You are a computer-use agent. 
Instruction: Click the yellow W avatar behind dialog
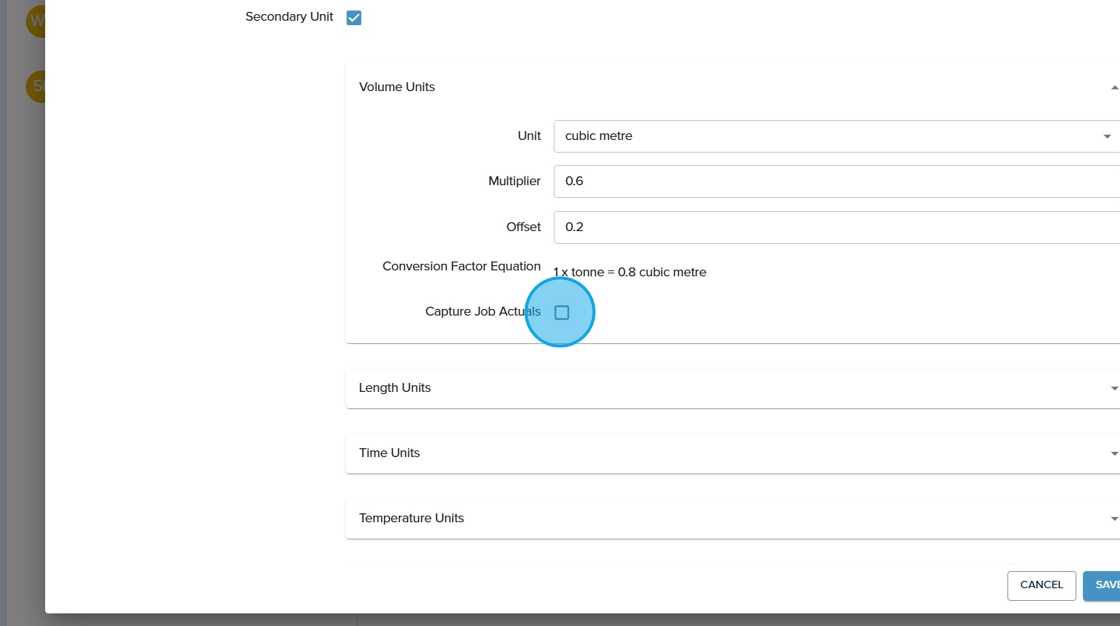pos(36,21)
